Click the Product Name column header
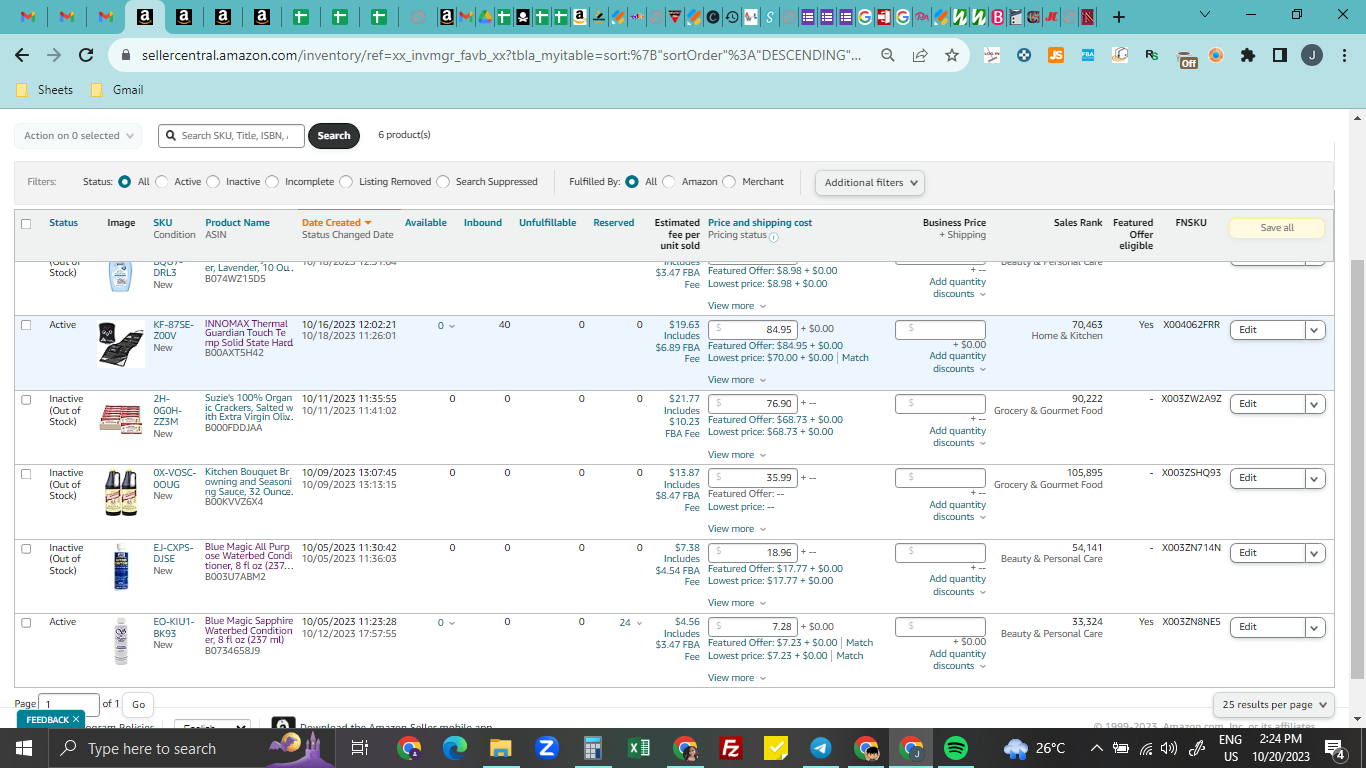The image size is (1366, 768). click(x=237, y=223)
